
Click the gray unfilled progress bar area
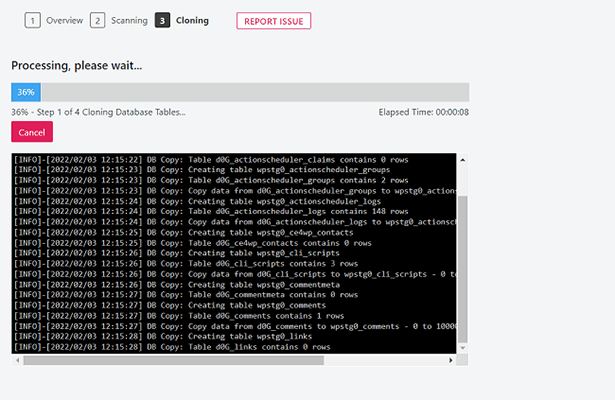point(250,92)
